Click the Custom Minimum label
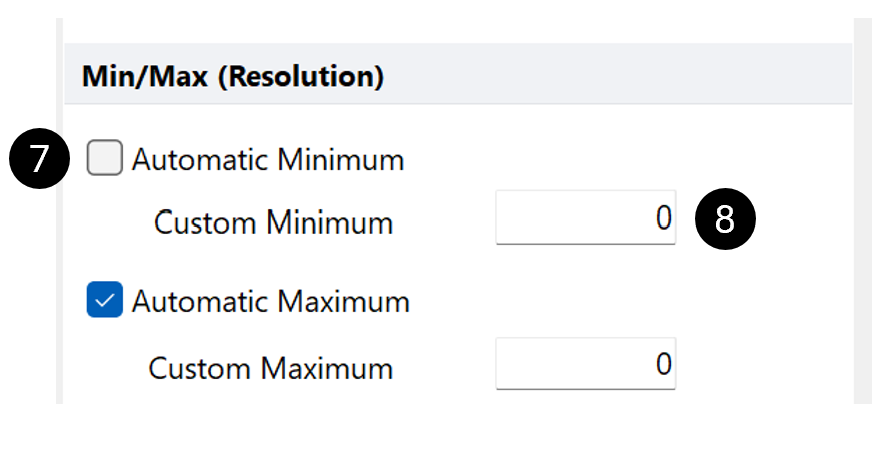 273,222
